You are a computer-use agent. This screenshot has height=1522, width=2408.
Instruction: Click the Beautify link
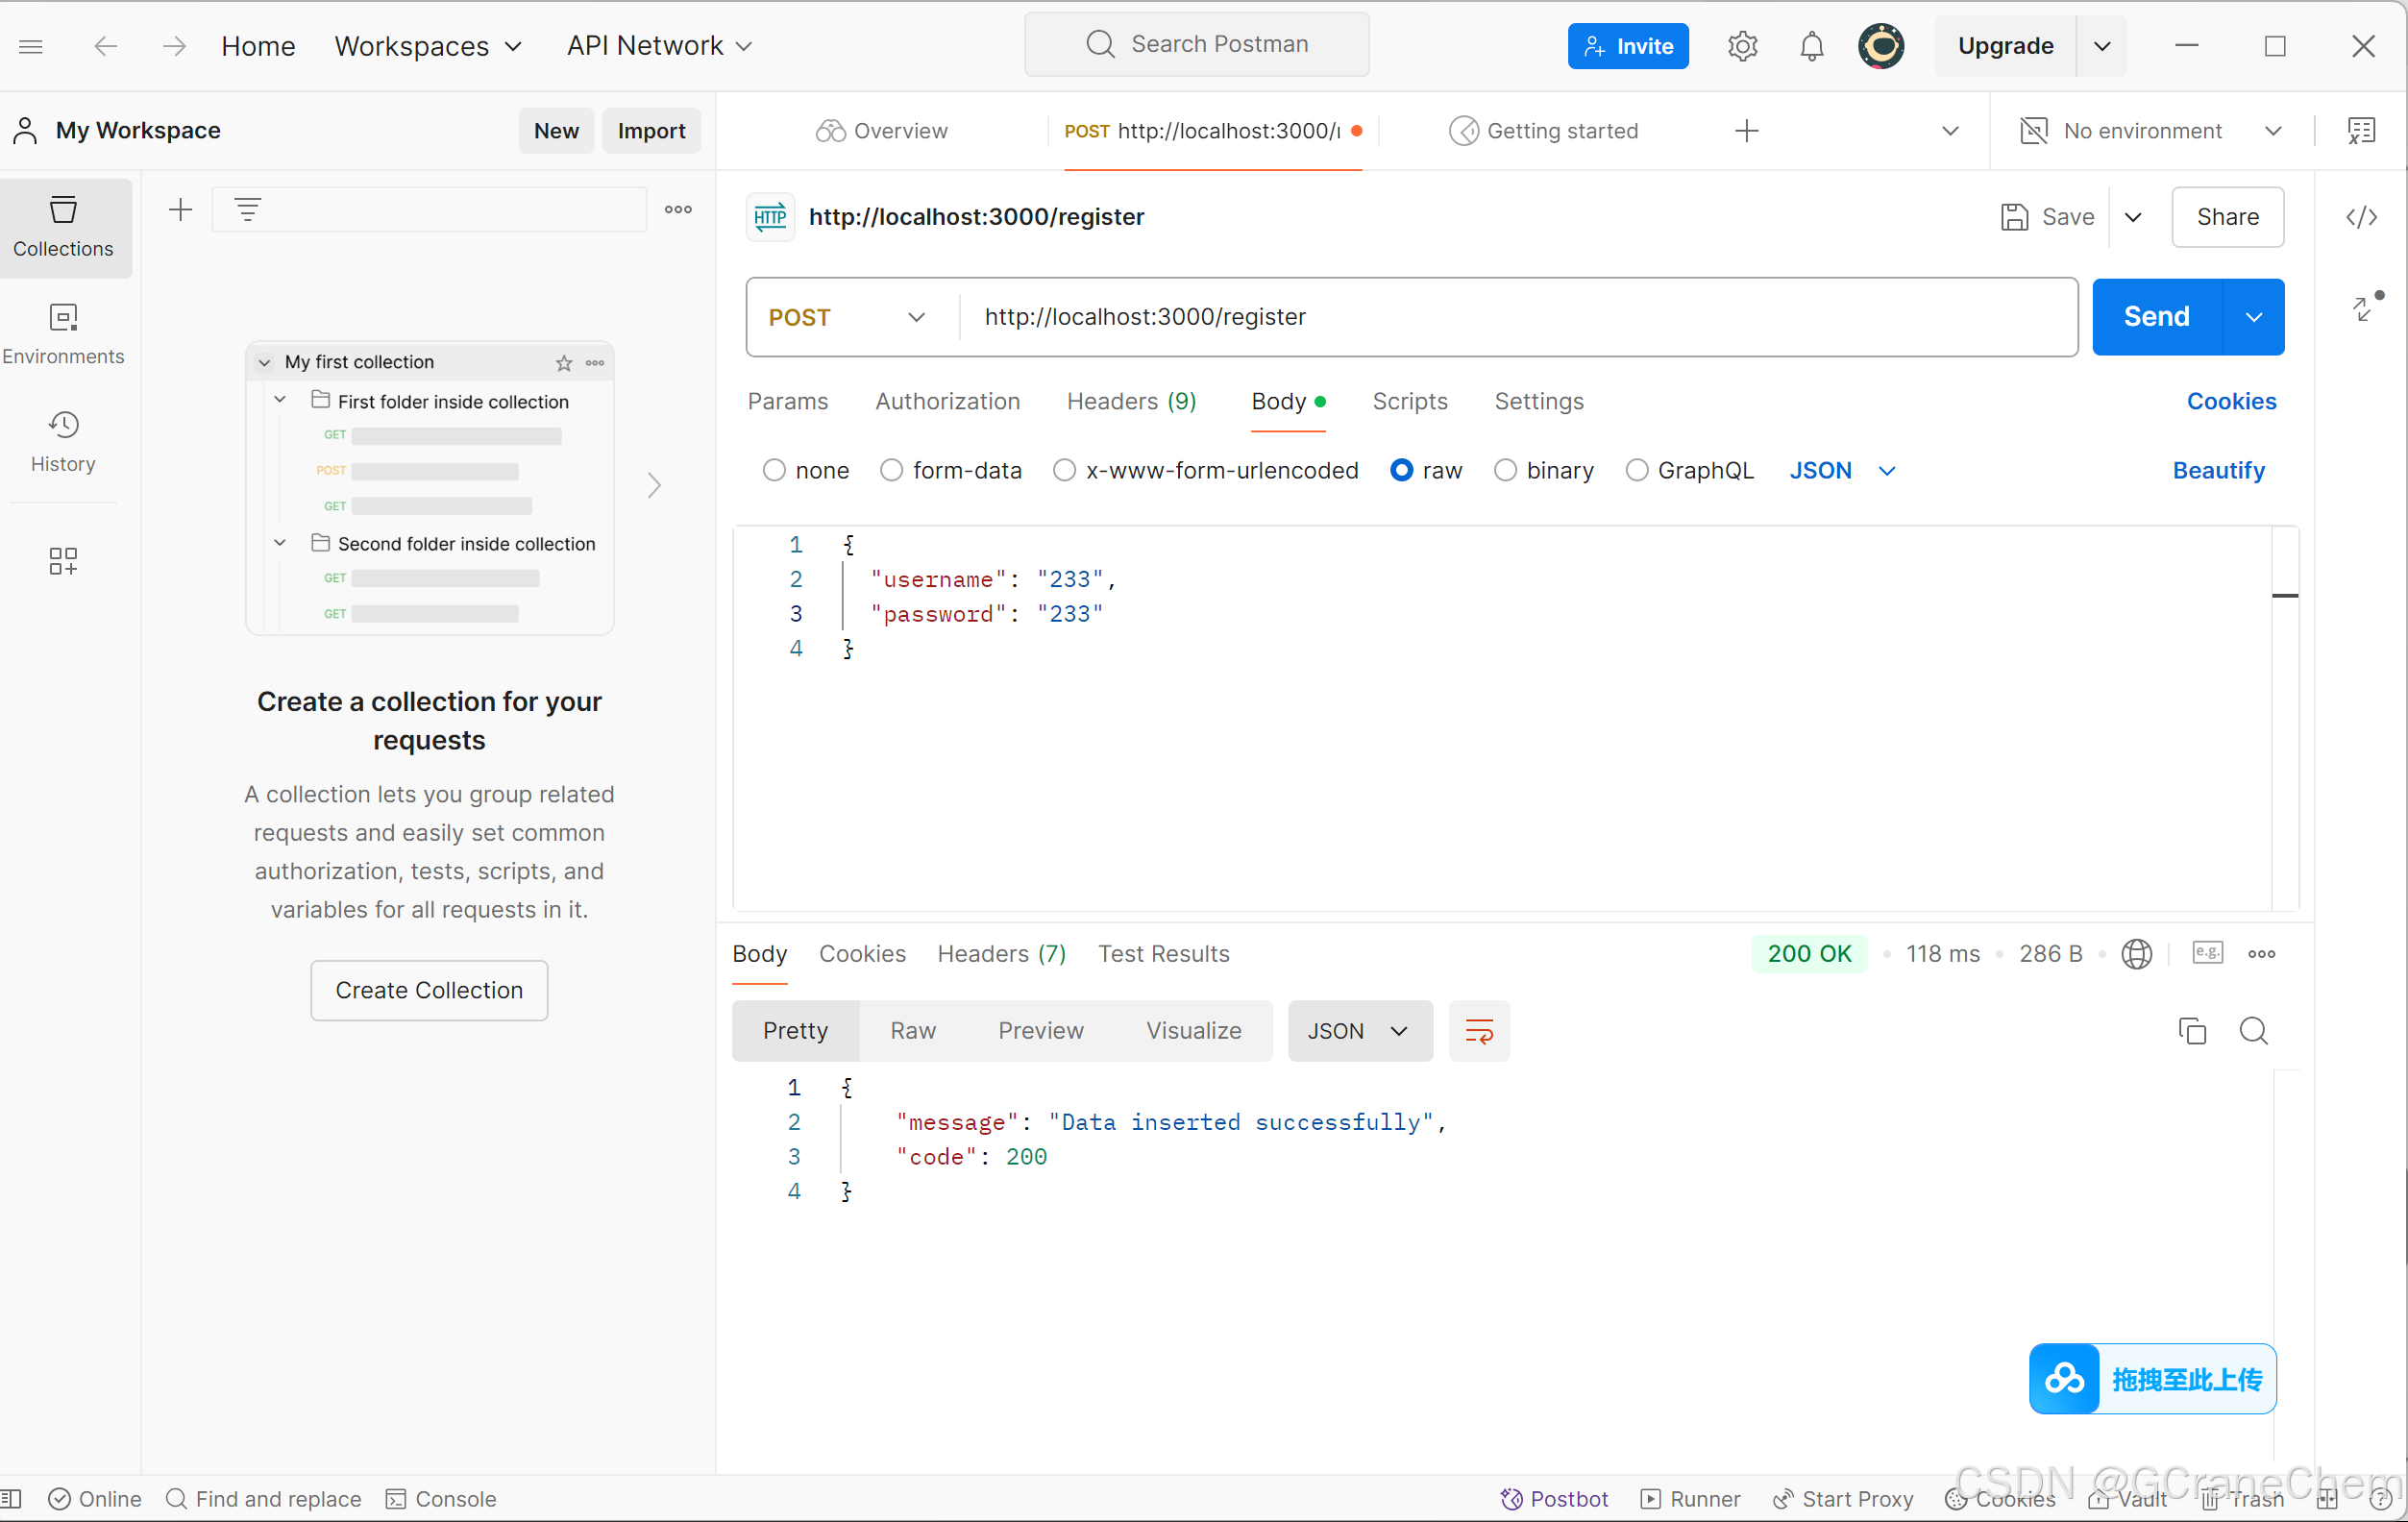pos(2217,470)
